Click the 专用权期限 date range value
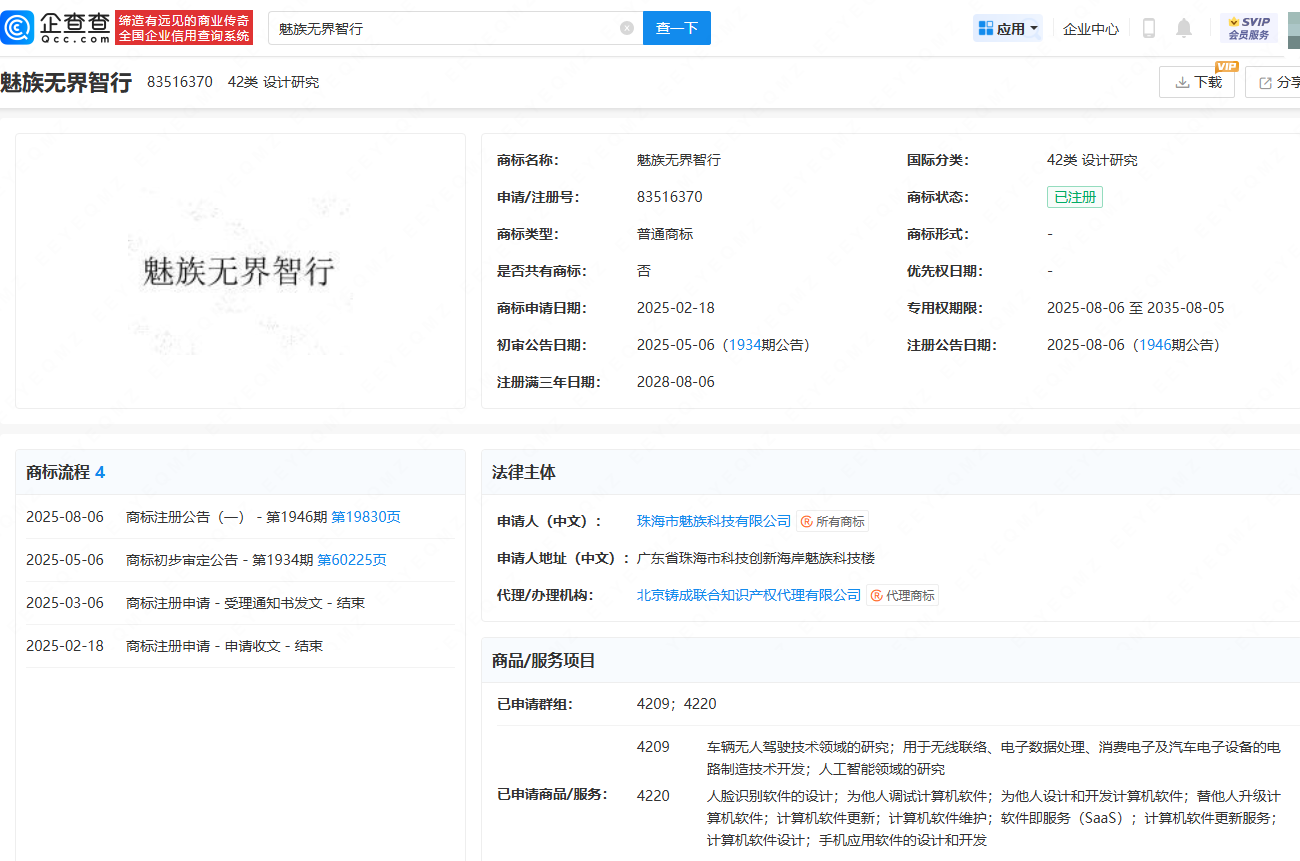This screenshot has width=1300, height=861. tap(1136, 308)
